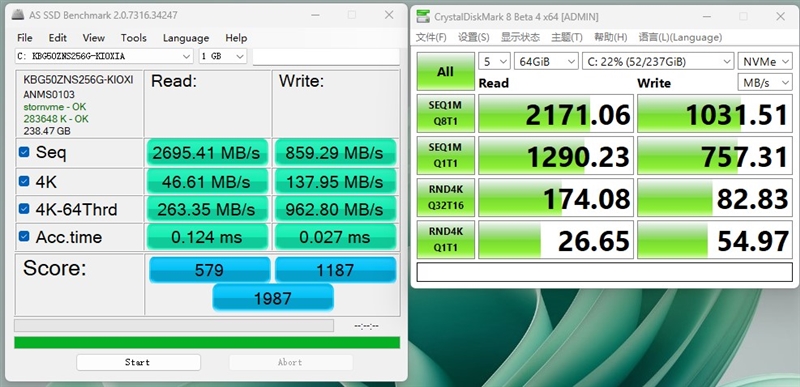Open the 64GiB test size dropdown
This screenshot has height=387, width=800.
[x=546, y=62]
